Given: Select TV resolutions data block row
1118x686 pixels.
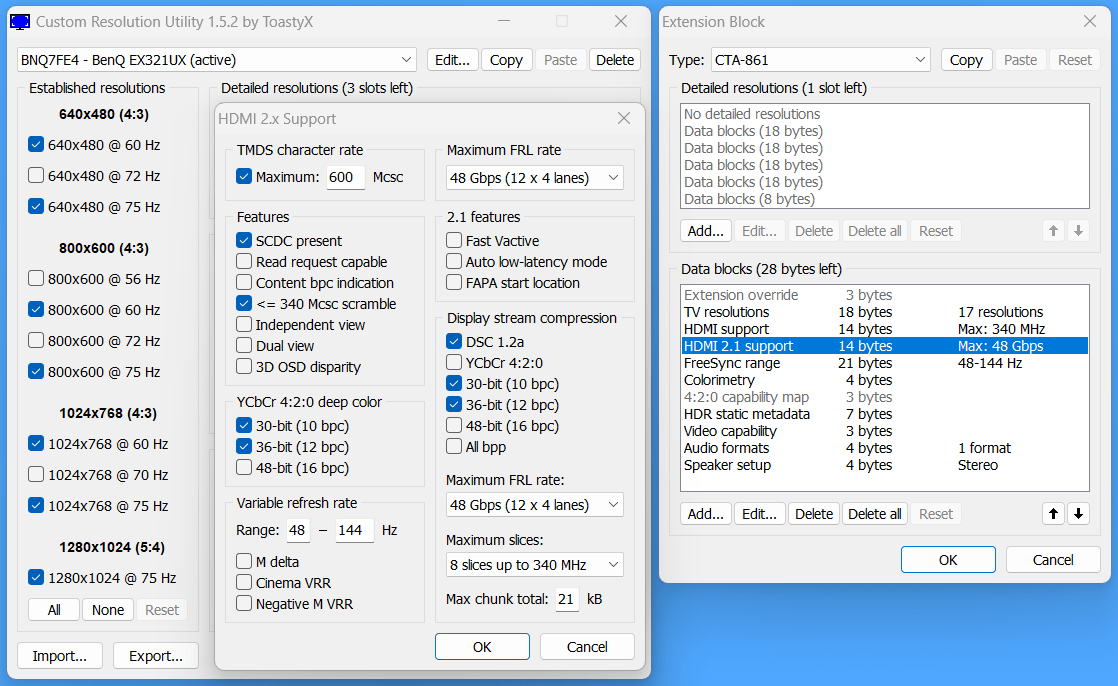Looking at the screenshot, I should (885, 312).
